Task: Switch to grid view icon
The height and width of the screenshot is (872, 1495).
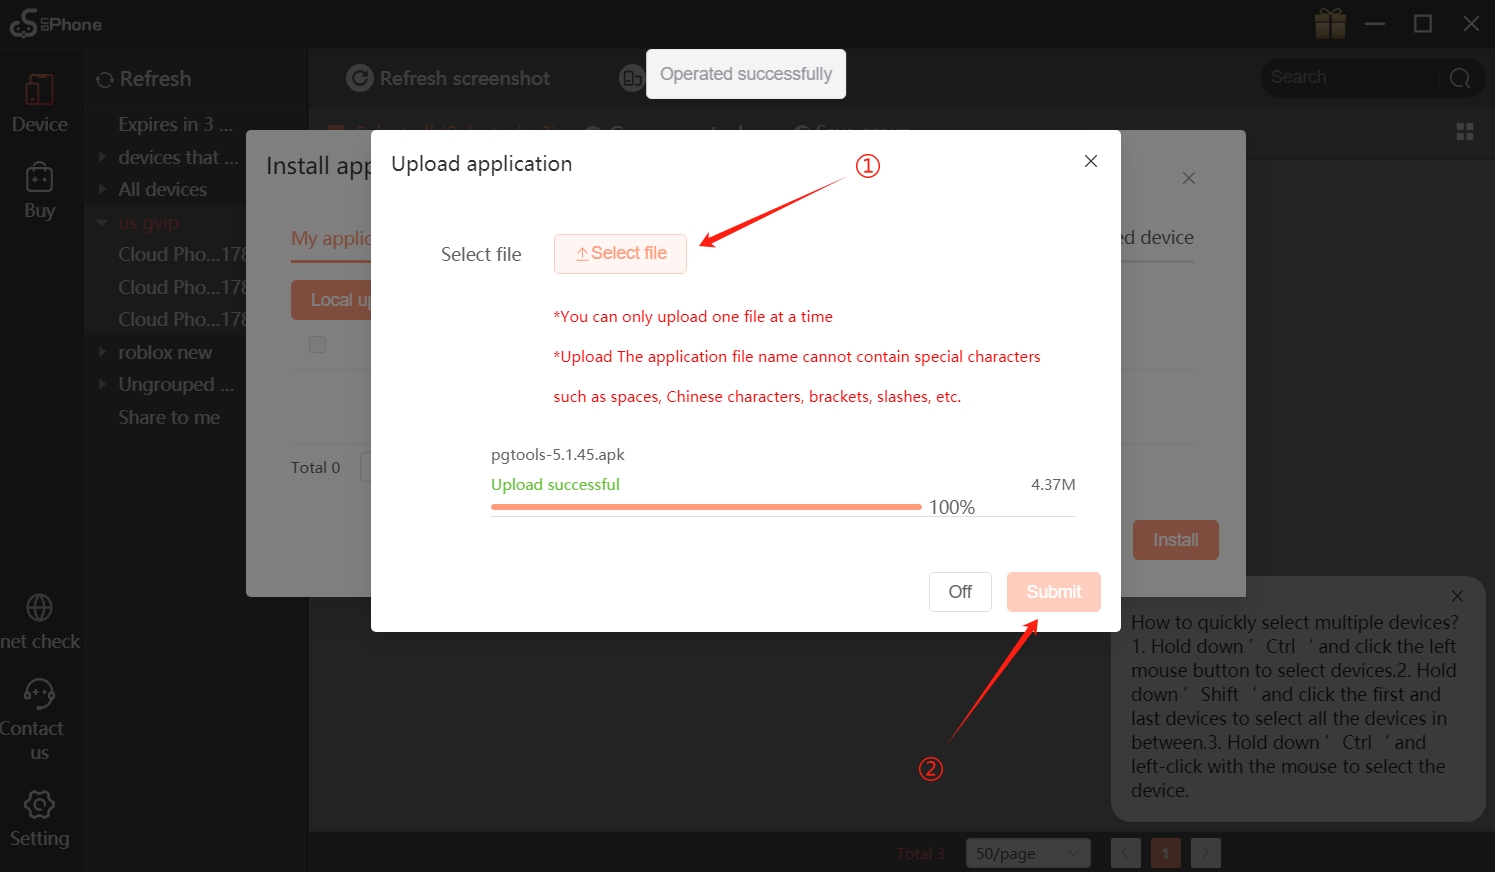Action: [x=1465, y=132]
